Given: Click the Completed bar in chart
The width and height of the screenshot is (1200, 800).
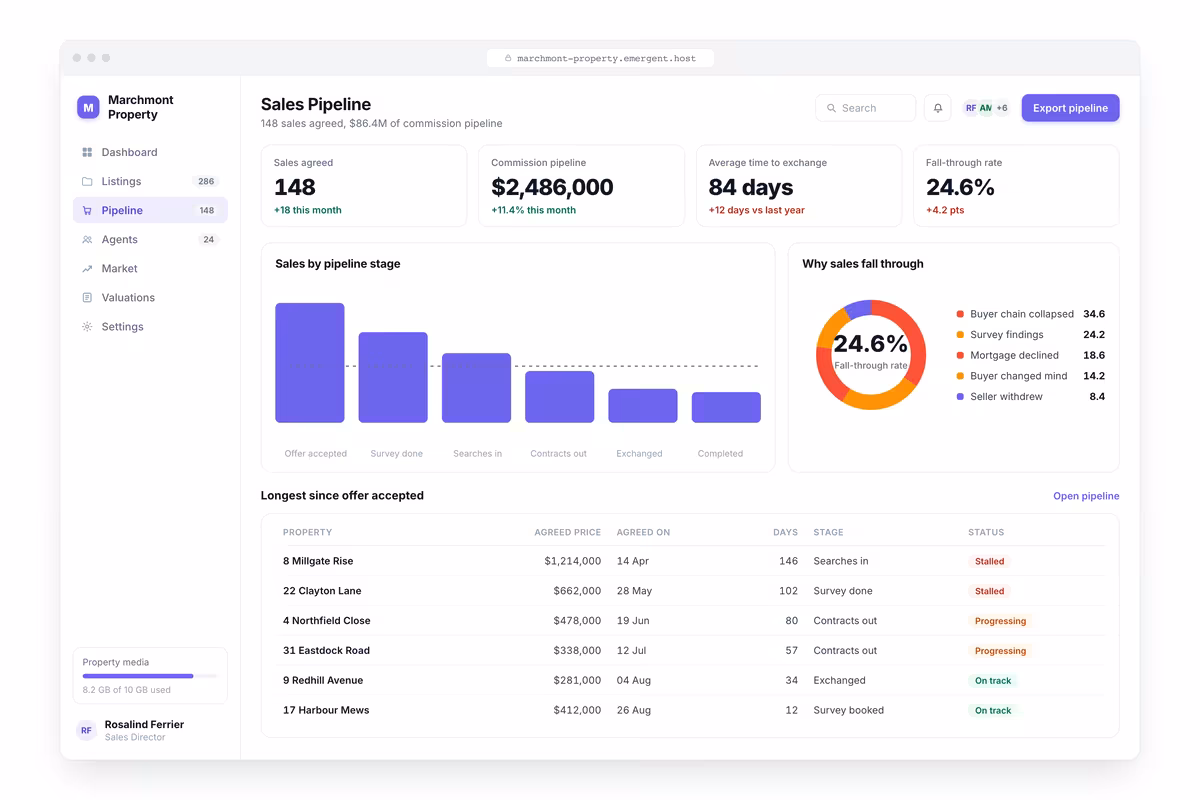Looking at the screenshot, I should point(726,407).
